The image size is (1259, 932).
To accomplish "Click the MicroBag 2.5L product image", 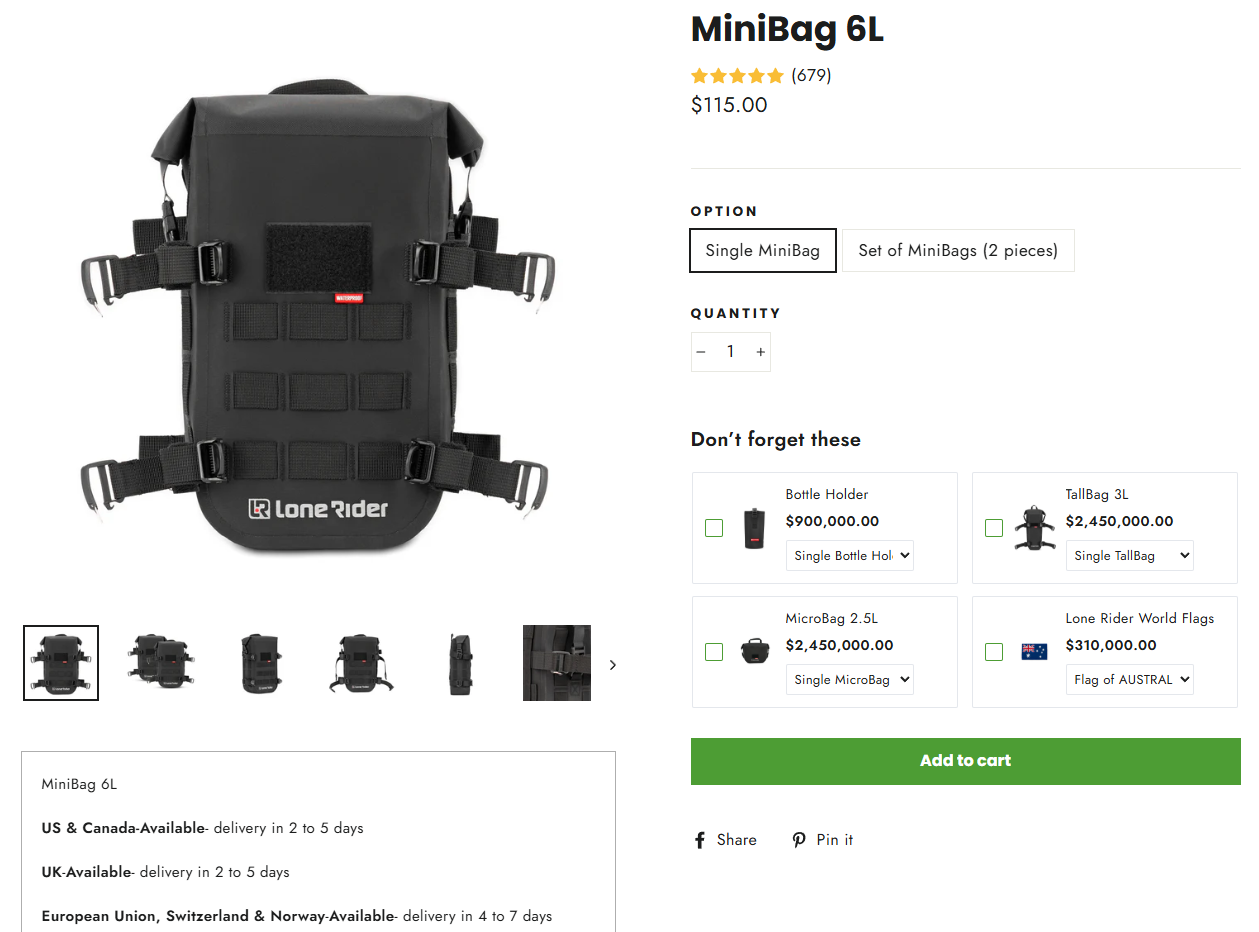I will pyautogui.click(x=754, y=652).
